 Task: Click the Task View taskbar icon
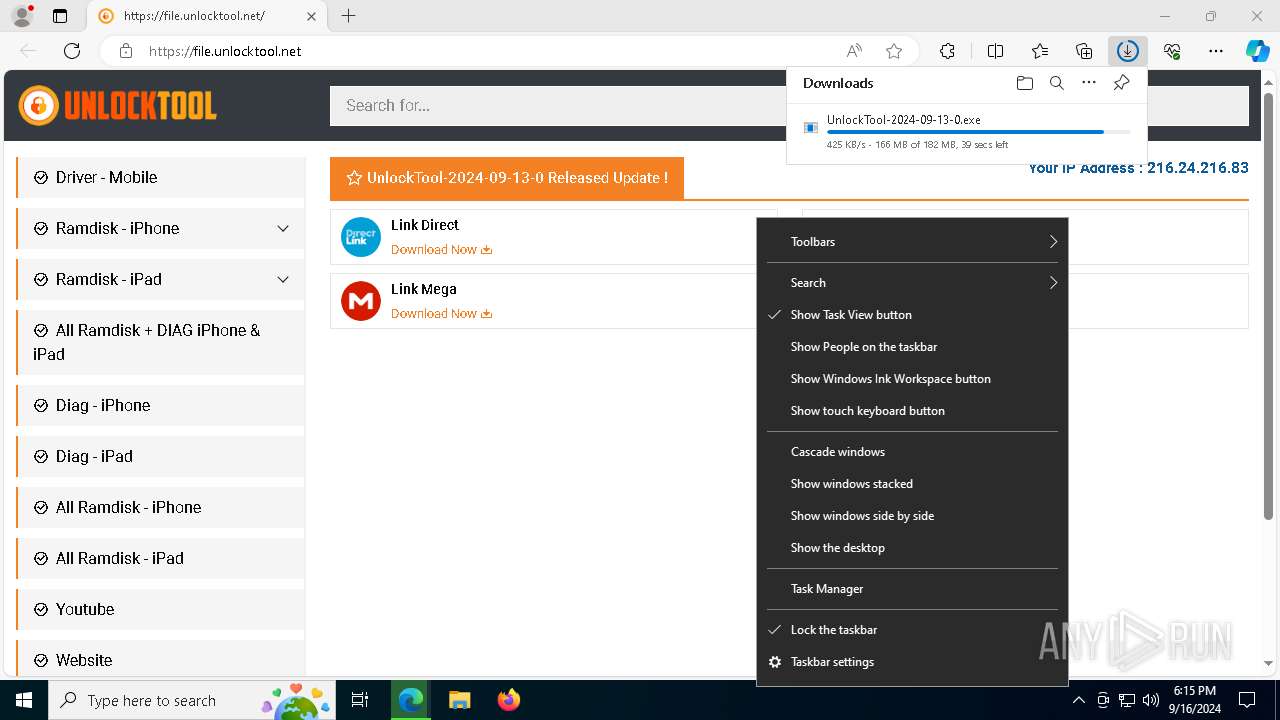(x=360, y=700)
